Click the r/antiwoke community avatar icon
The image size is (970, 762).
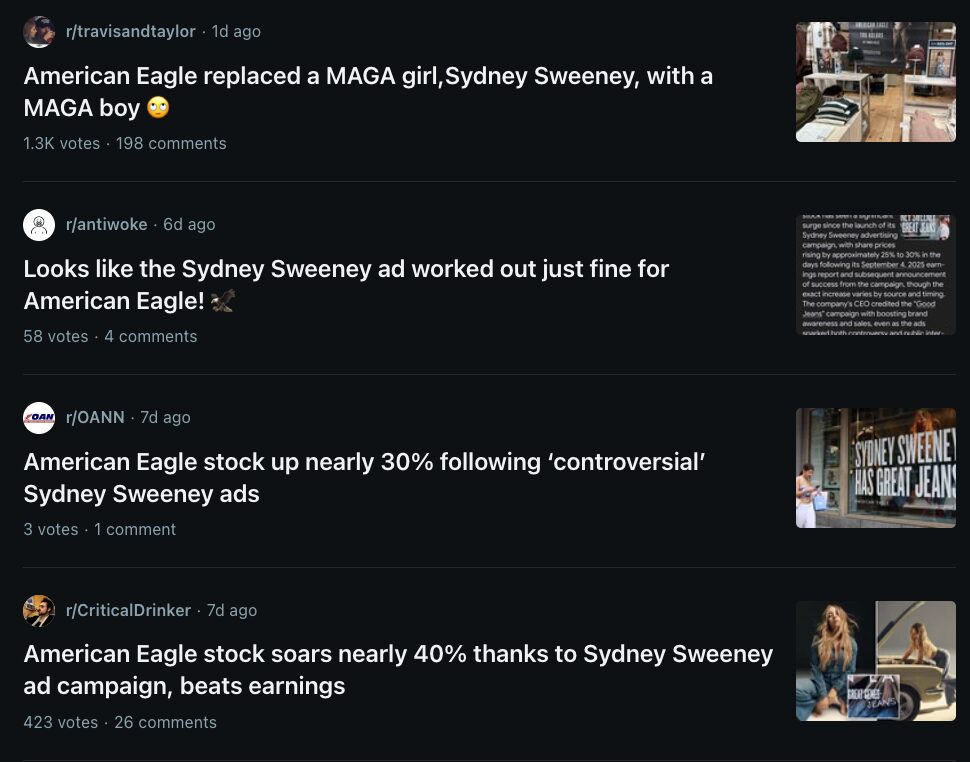pyautogui.click(x=39, y=225)
